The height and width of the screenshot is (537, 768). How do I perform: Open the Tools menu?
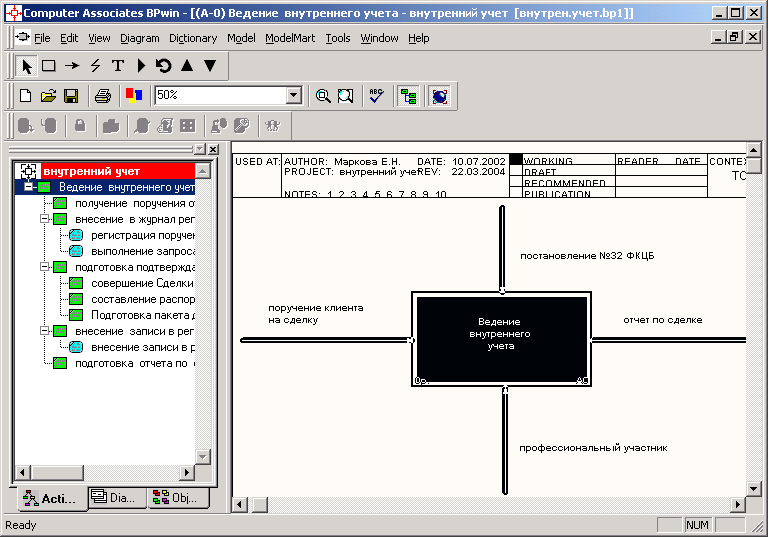pos(338,38)
